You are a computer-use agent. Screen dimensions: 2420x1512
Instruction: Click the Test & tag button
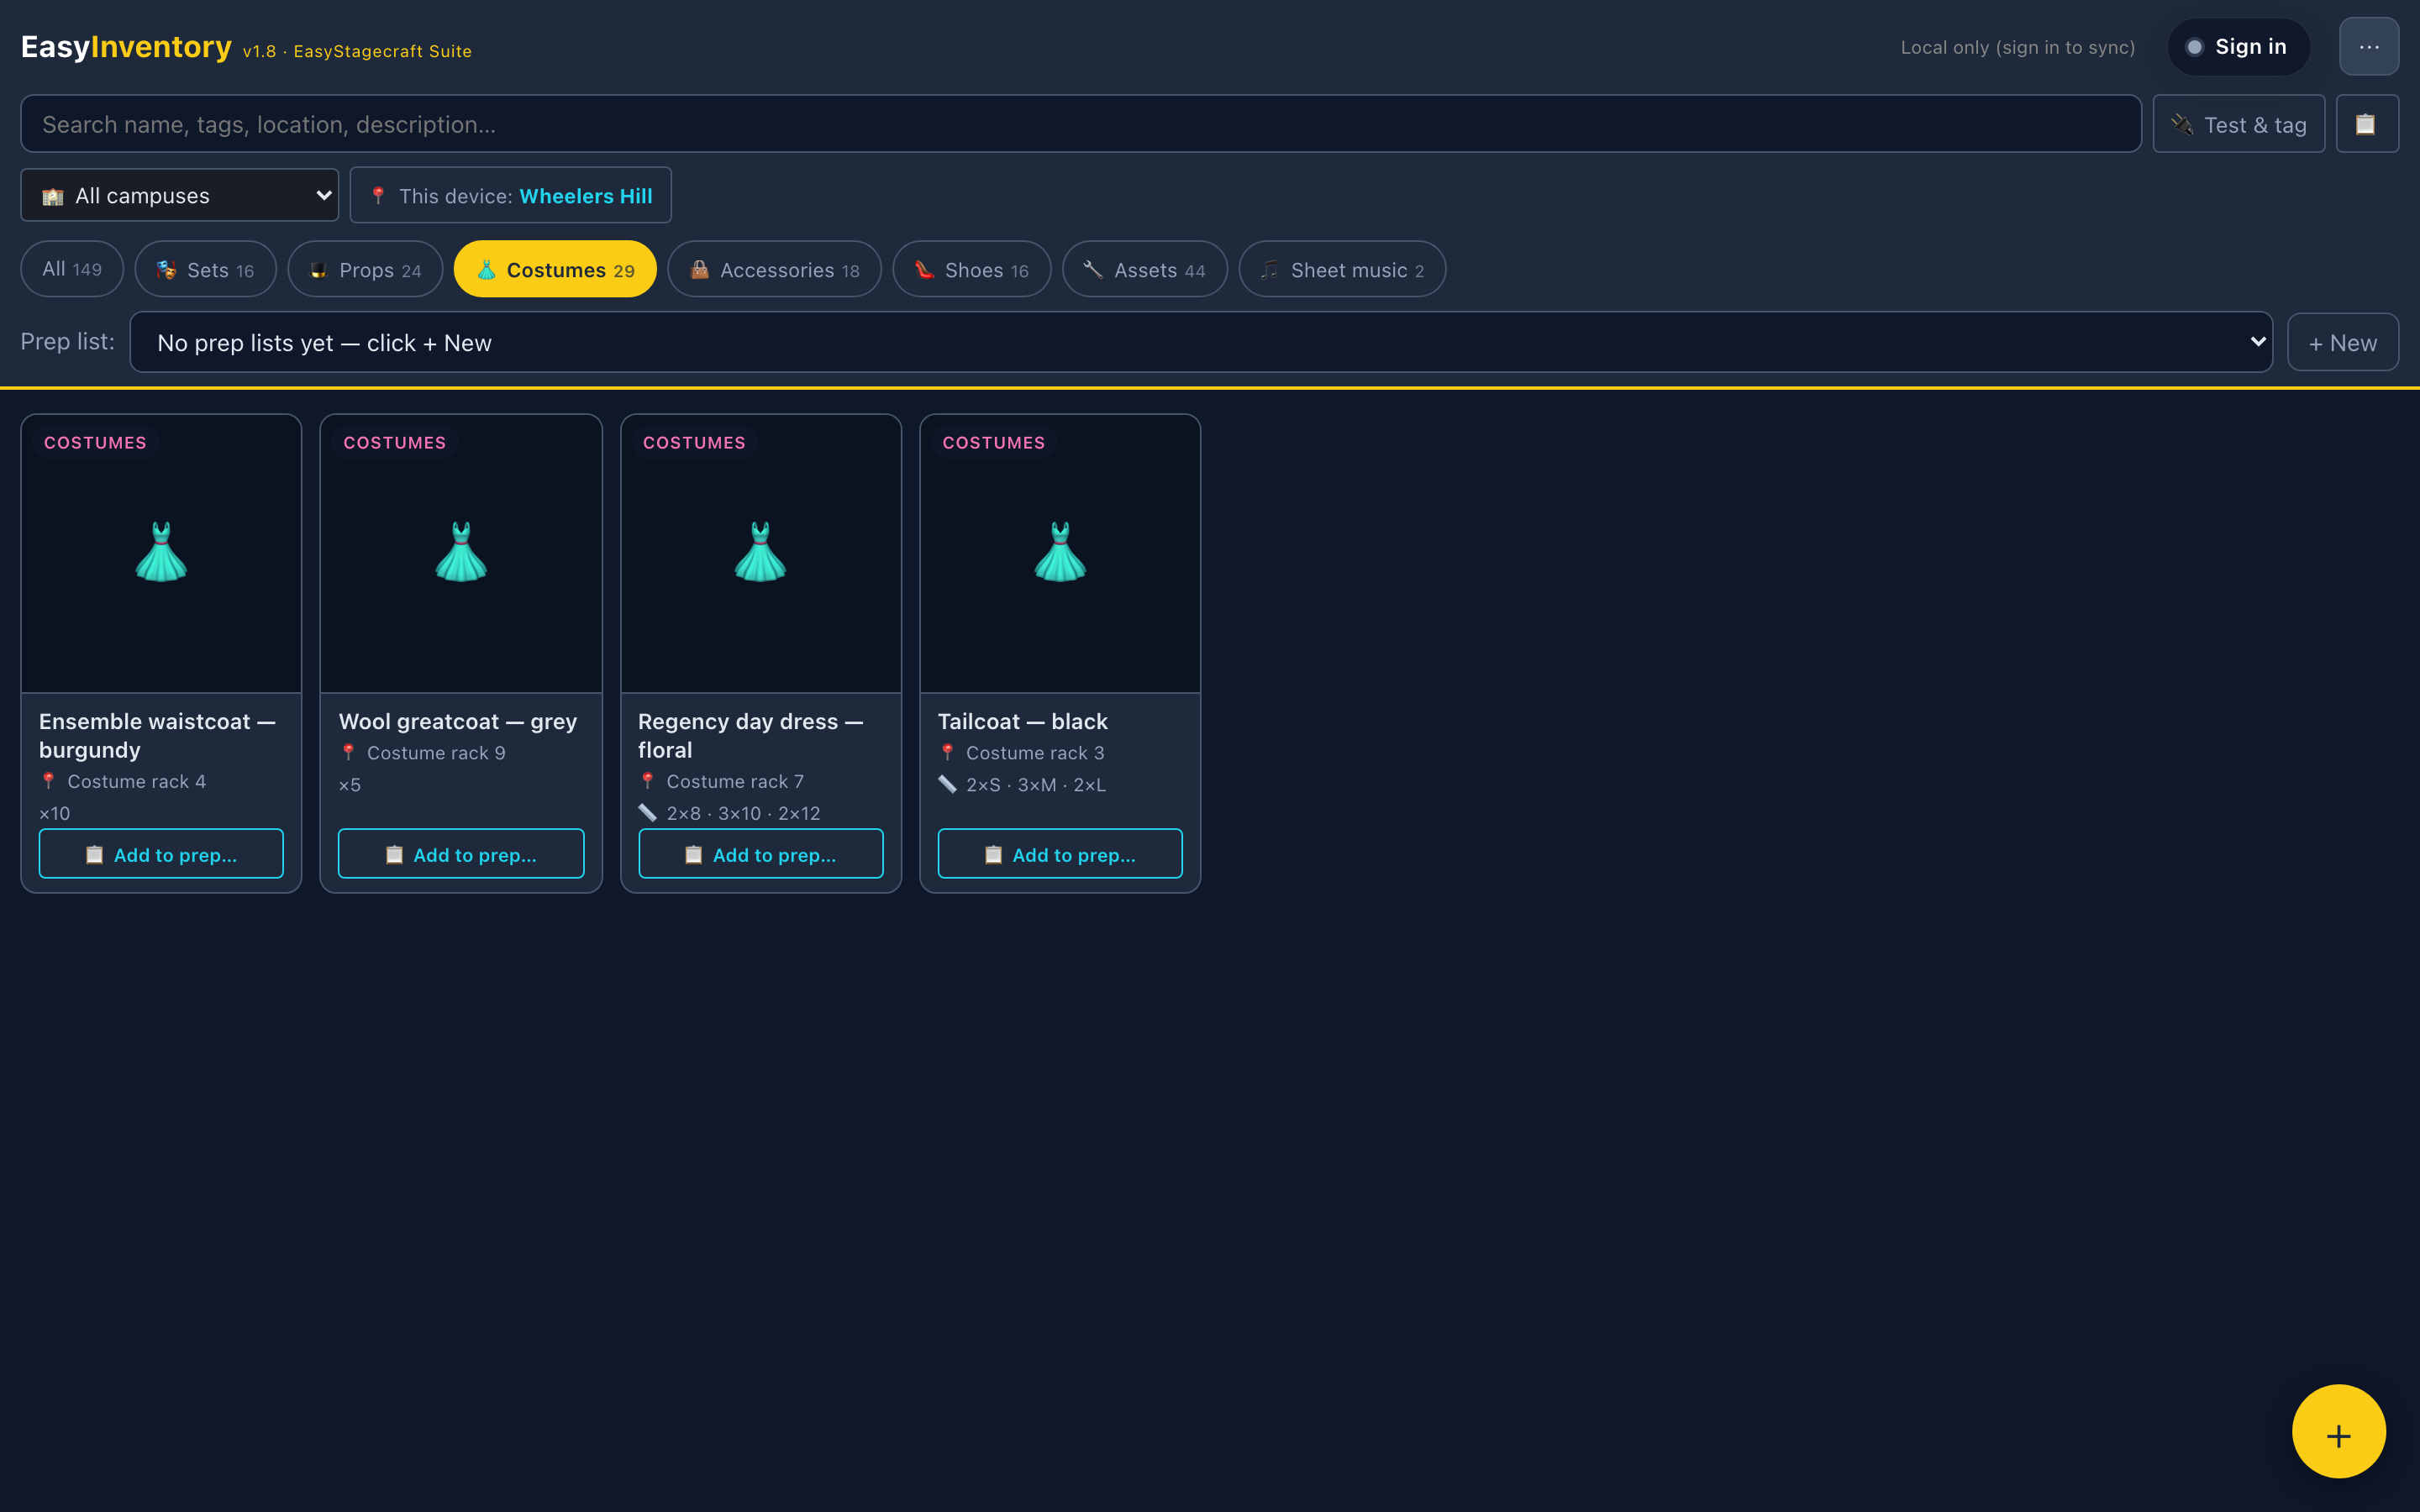[2238, 124]
